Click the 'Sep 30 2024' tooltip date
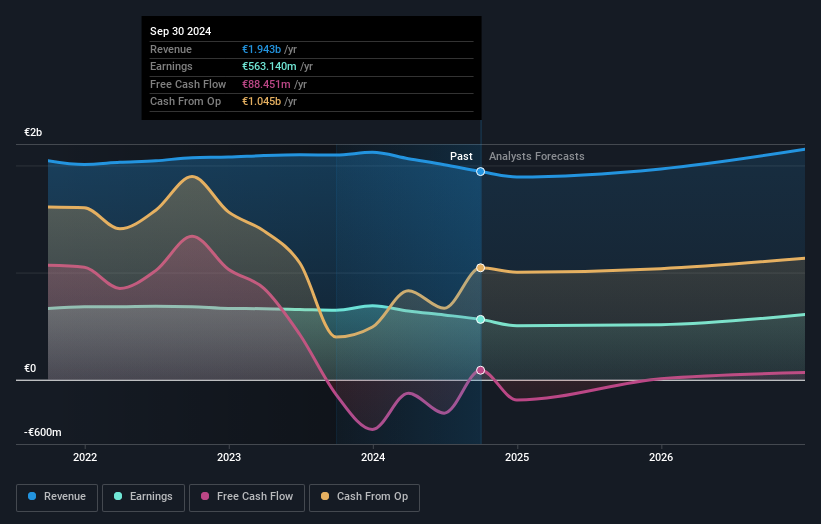The height and width of the screenshot is (524, 821). click(181, 31)
